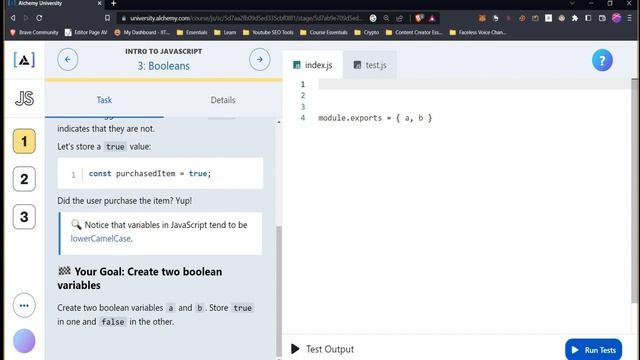Screen dimensions: 640x360
Task: Open the JS course icon in sidebar
Action: (24, 98)
